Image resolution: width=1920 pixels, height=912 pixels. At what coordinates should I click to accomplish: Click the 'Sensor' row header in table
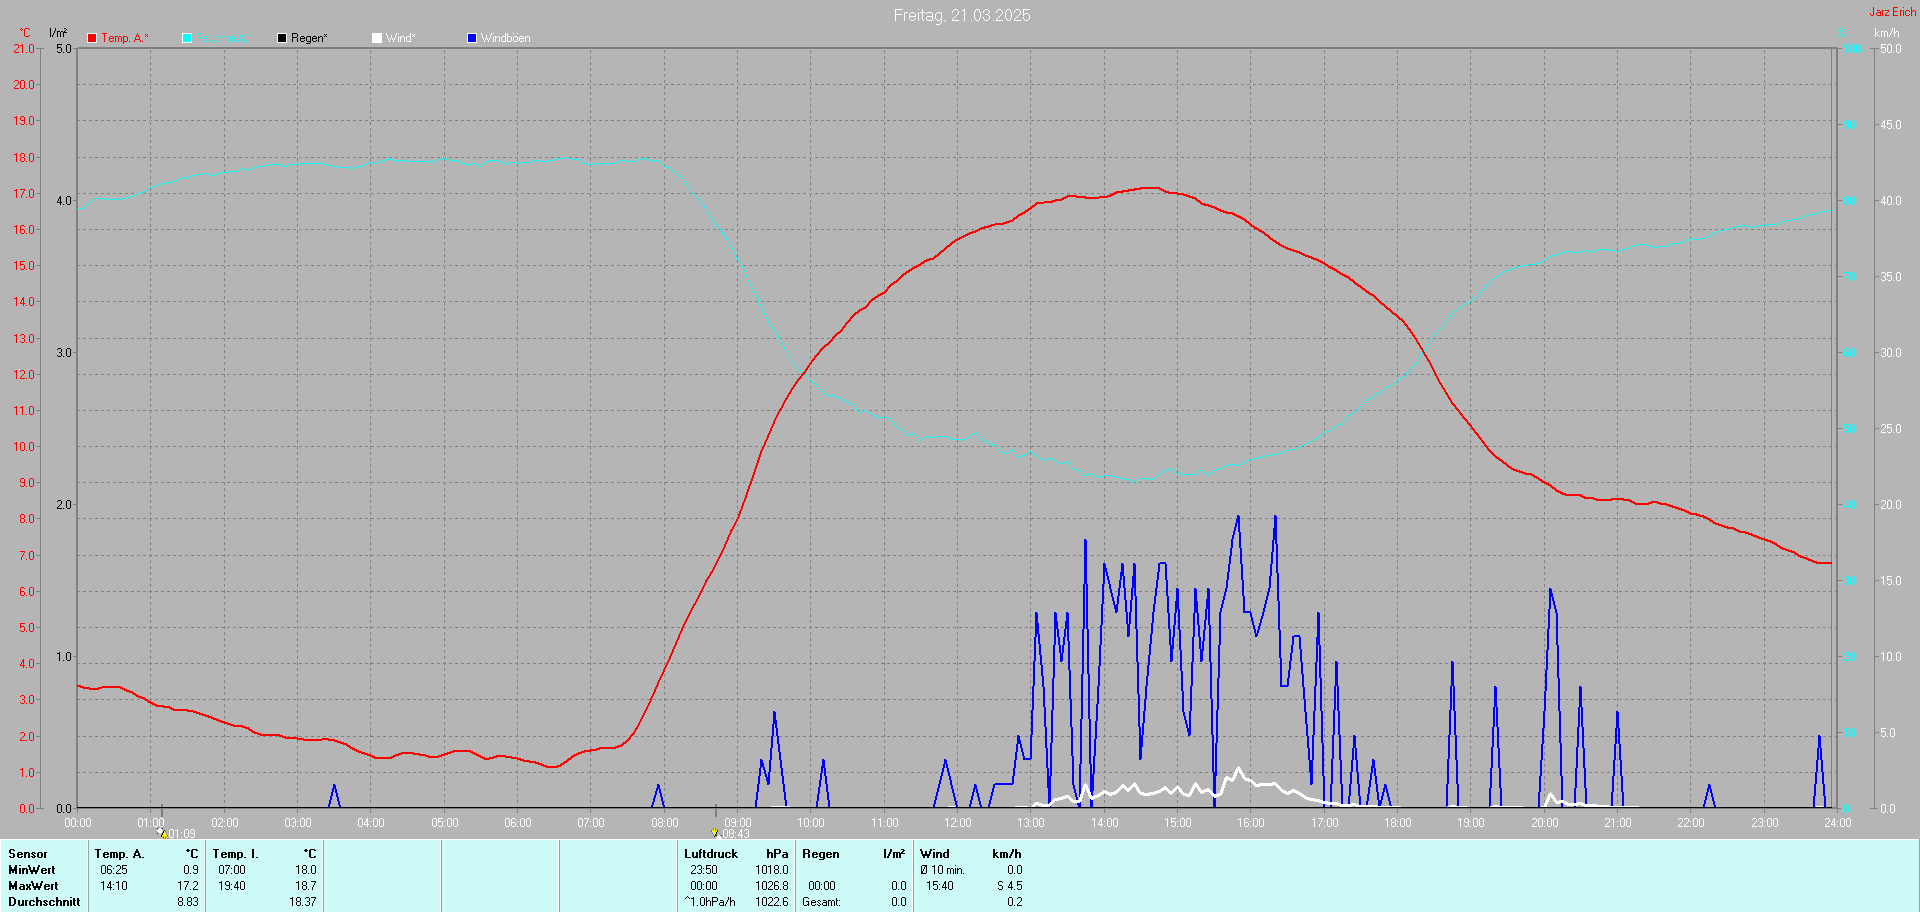(x=28, y=854)
